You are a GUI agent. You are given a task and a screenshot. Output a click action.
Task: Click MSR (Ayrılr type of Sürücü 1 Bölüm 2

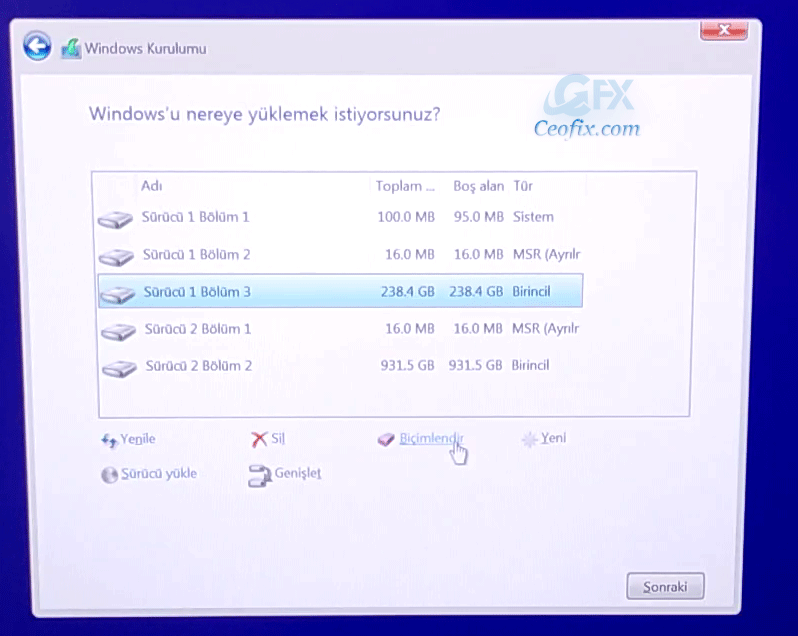[x=546, y=254]
